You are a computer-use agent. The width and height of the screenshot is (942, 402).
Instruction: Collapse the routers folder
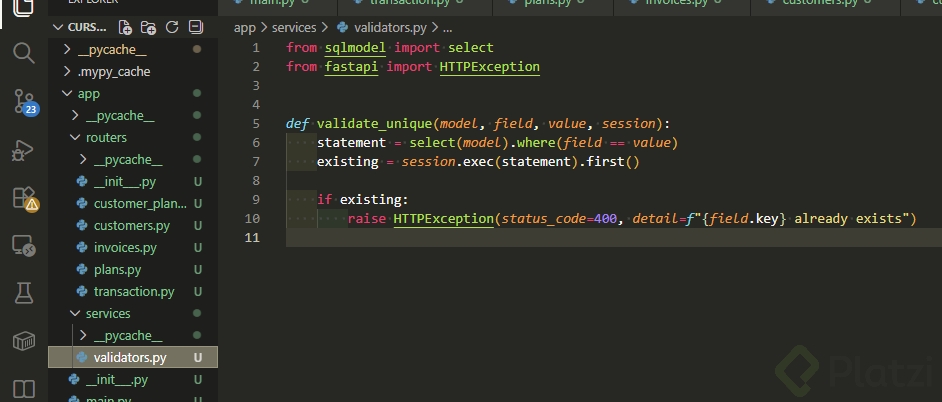click(105, 138)
